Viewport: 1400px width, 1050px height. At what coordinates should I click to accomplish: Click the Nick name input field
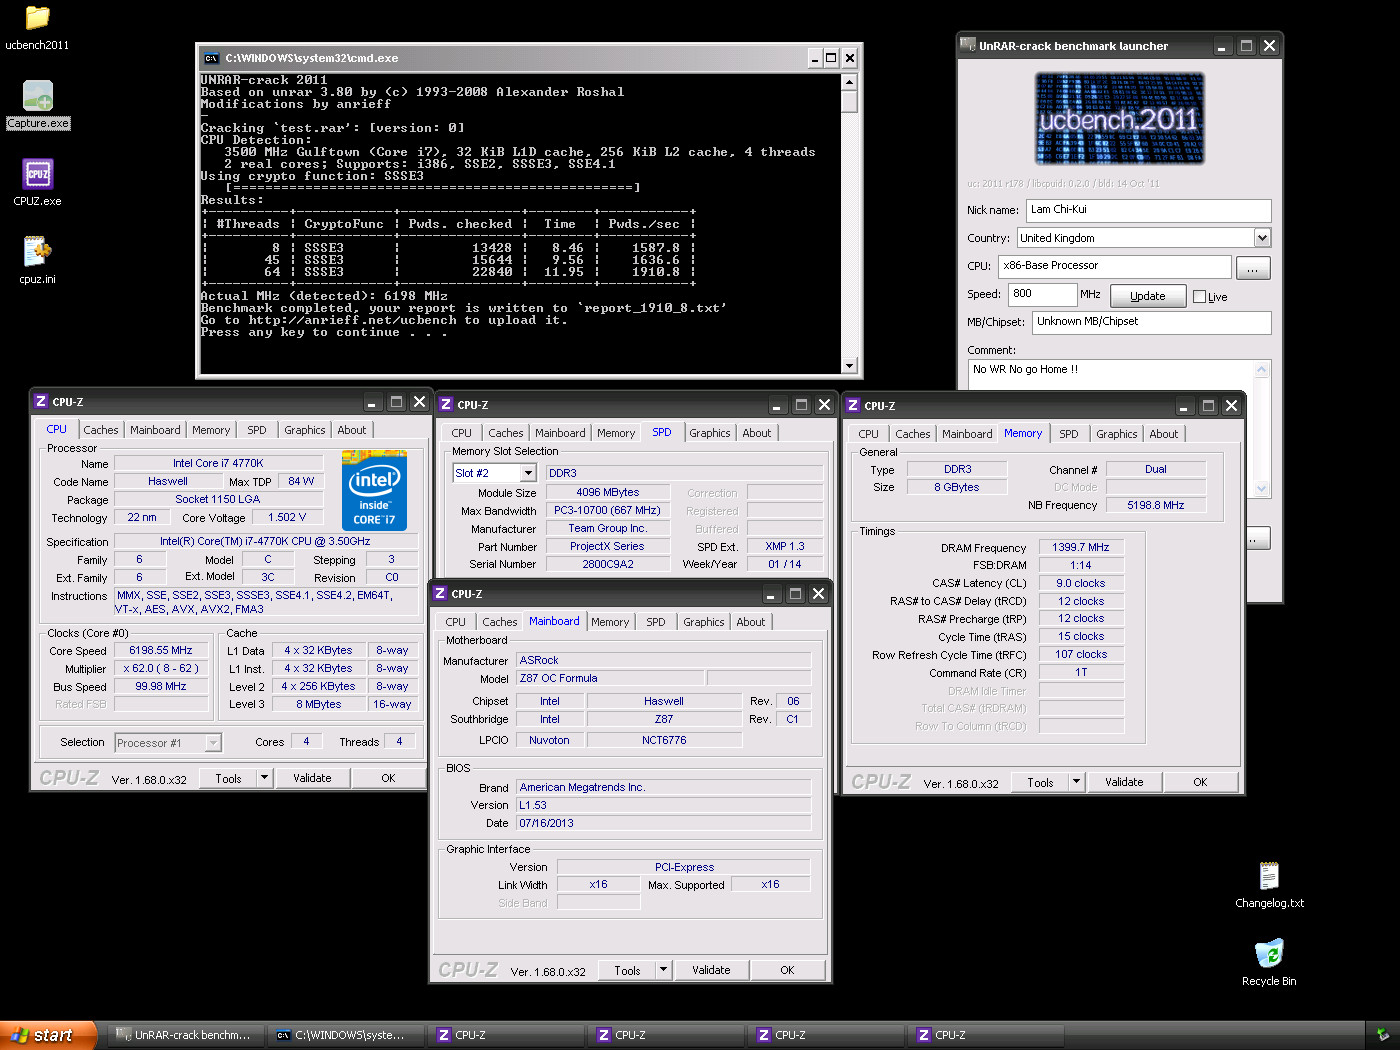pos(1149,210)
